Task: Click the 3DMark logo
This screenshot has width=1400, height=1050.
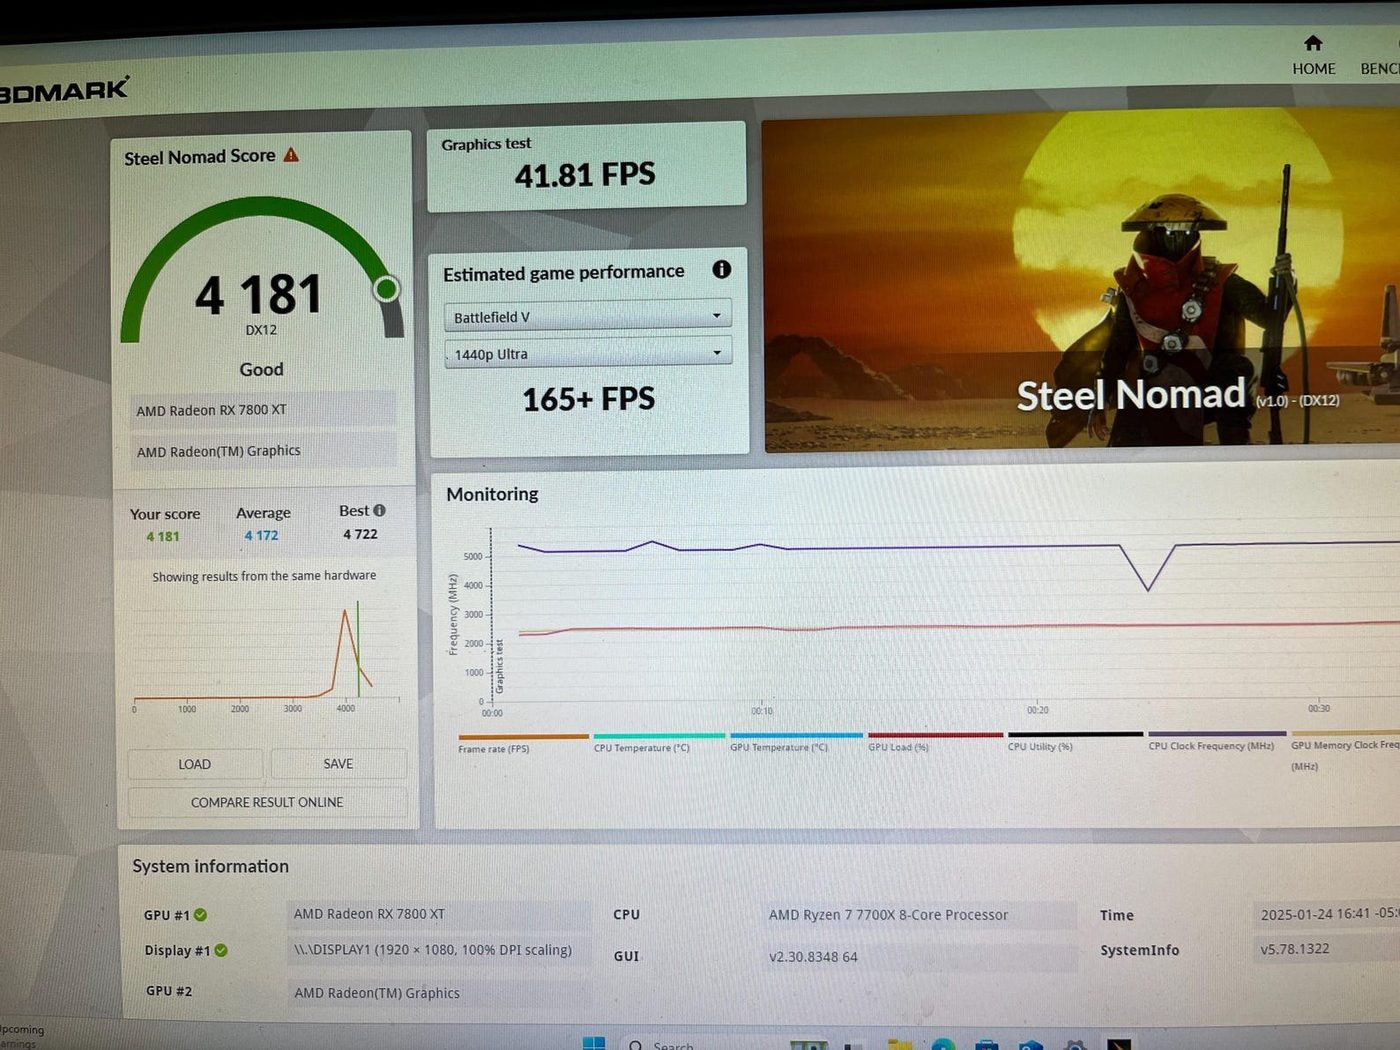Action: 64,91
